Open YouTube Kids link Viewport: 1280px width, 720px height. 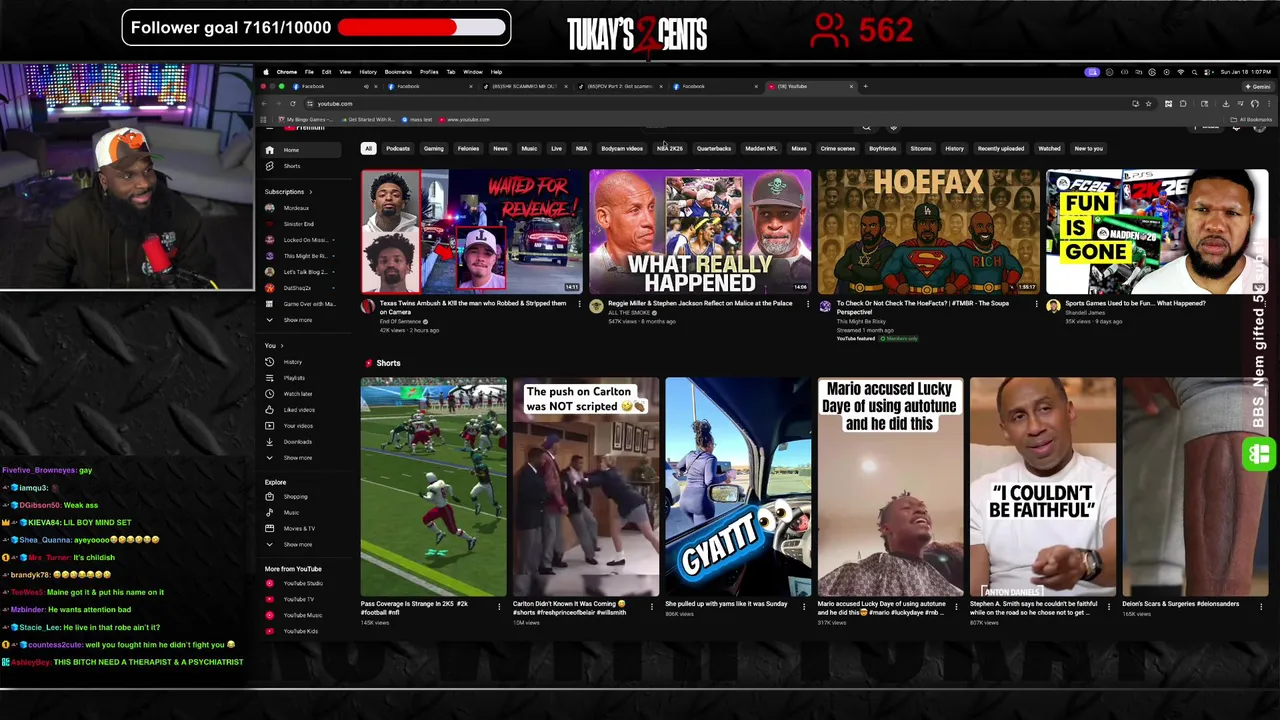tap(300, 631)
